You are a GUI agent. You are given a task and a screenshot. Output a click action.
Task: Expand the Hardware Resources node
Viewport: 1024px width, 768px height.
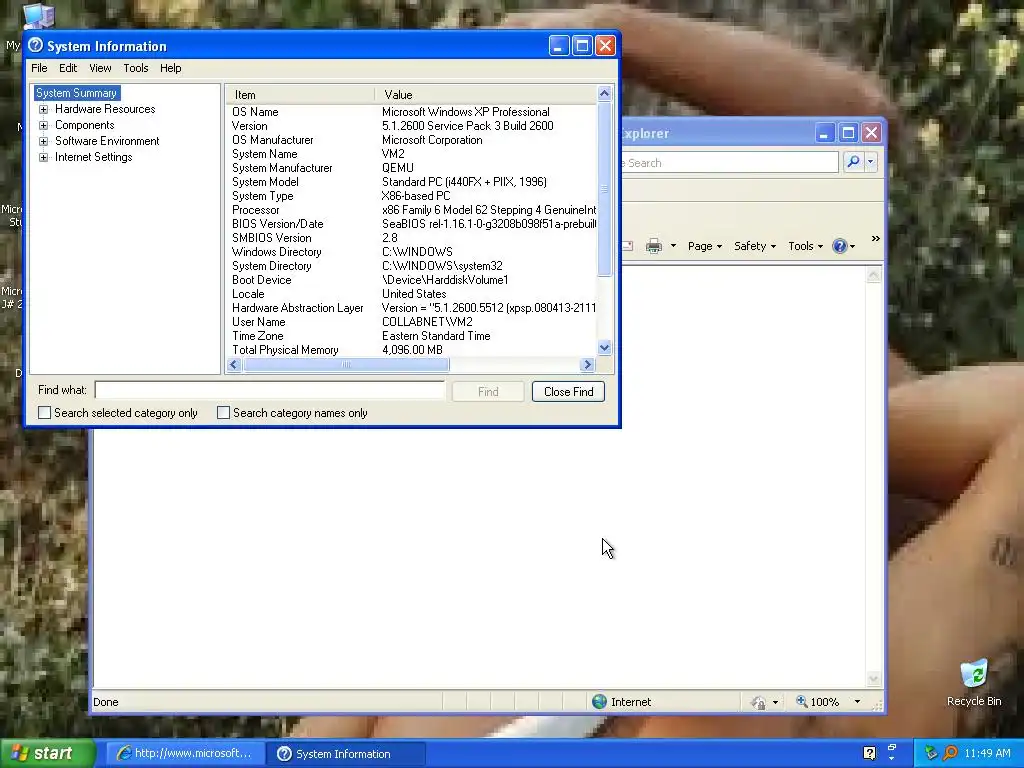pyautogui.click(x=43, y=109)
